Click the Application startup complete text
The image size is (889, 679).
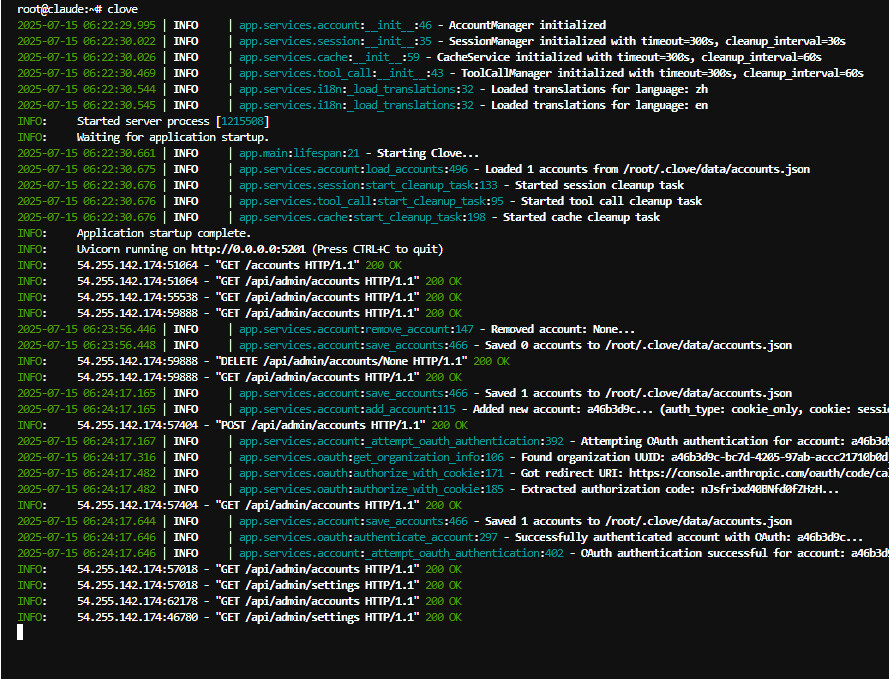163,233
